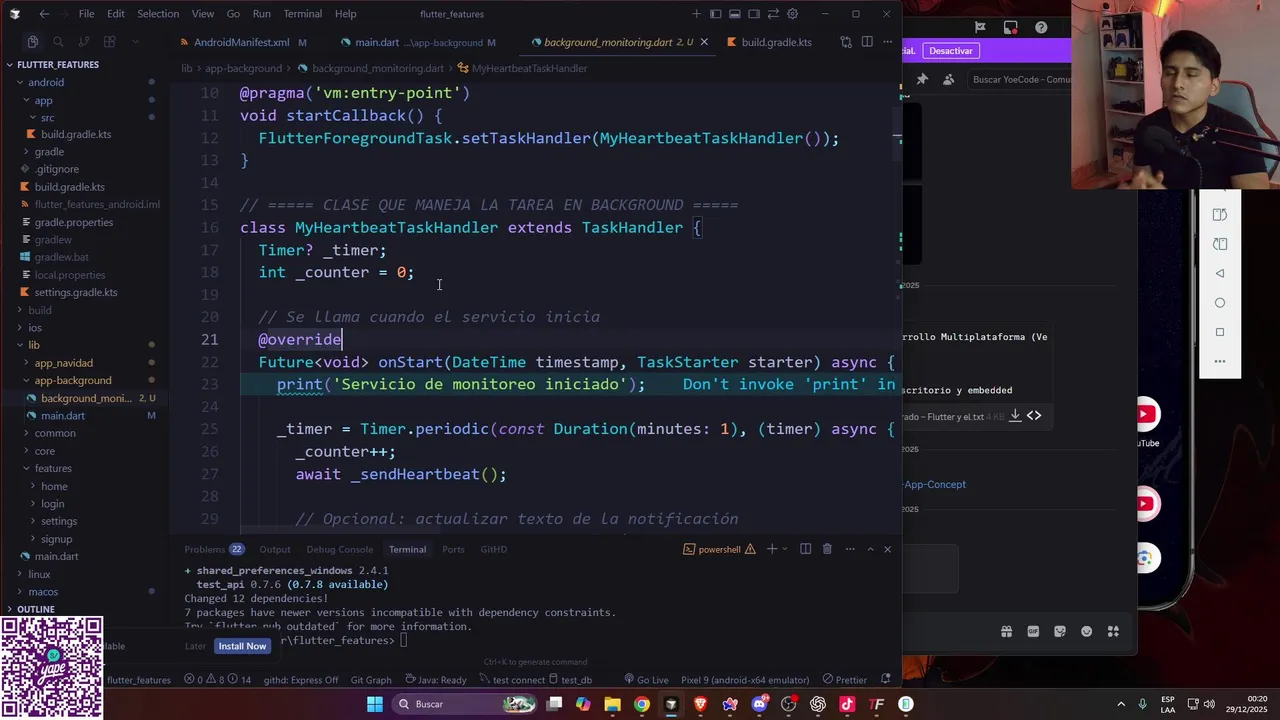Screen dimensions: 1280x720
Task: Close the background_monitoring.dart tab
Action: pos(704,42)
